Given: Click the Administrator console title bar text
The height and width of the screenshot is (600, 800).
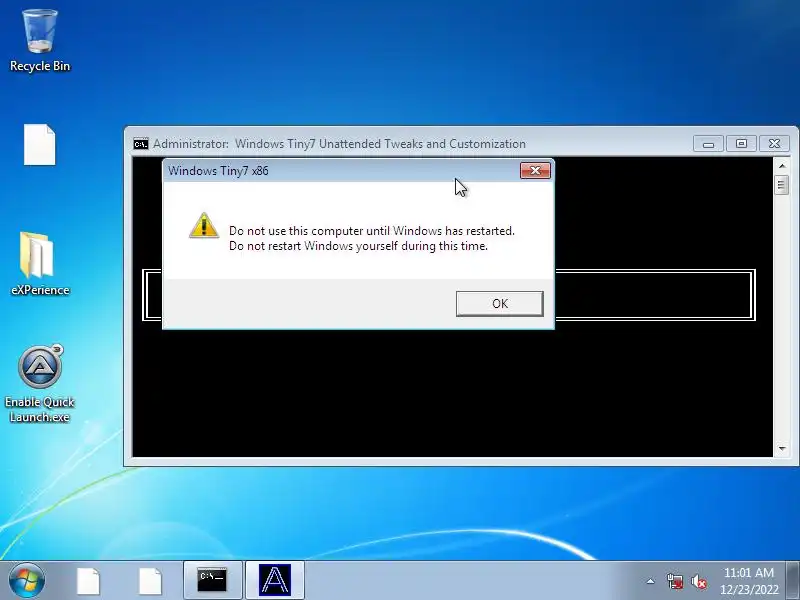Looking at the screenshot, I should click(x=339, y=144).
